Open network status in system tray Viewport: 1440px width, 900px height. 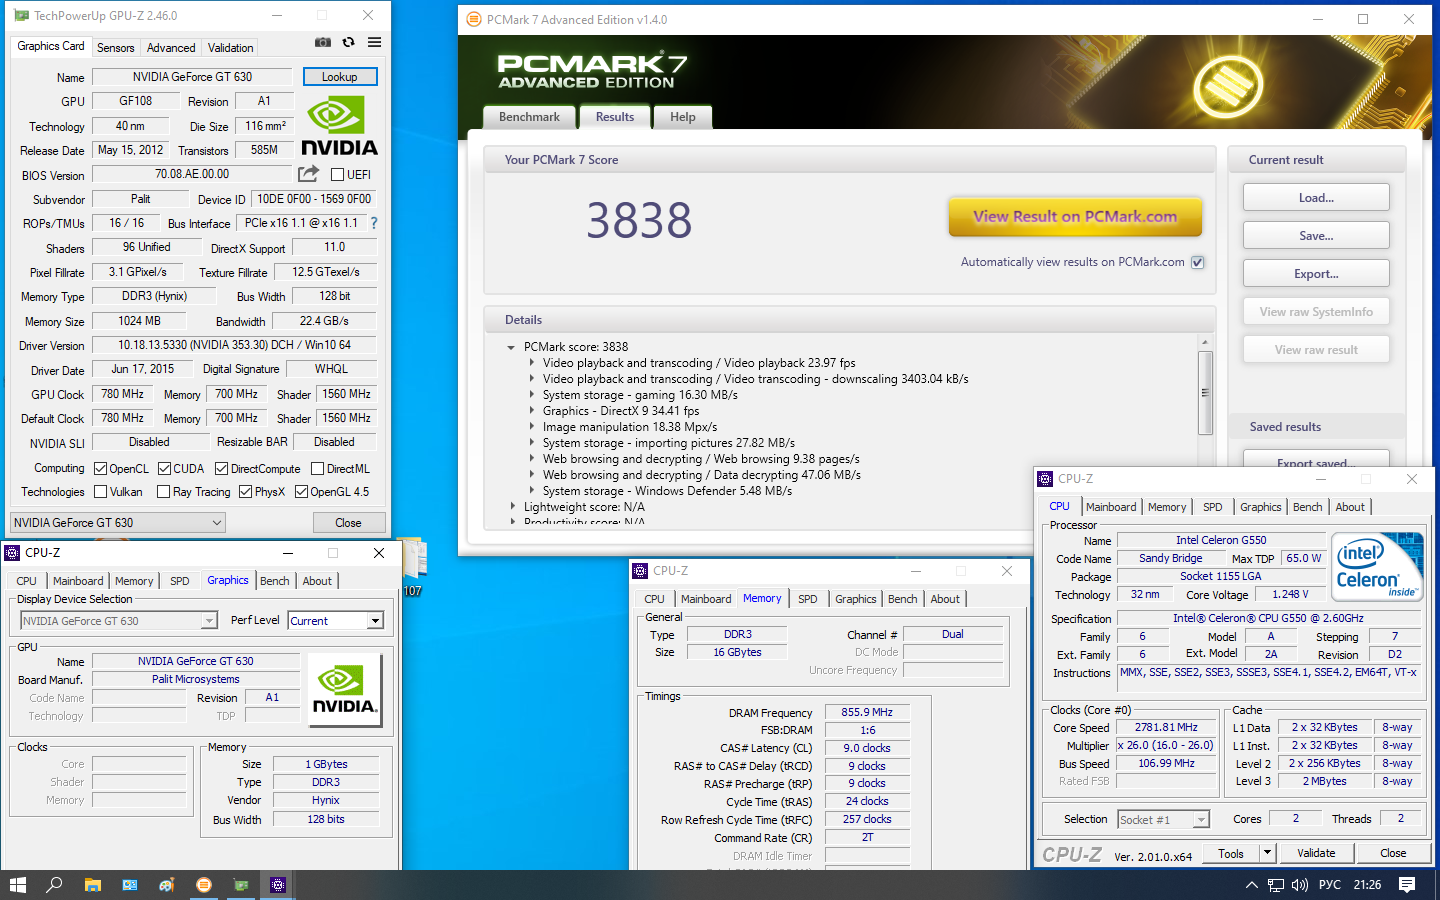(1276, 885)
